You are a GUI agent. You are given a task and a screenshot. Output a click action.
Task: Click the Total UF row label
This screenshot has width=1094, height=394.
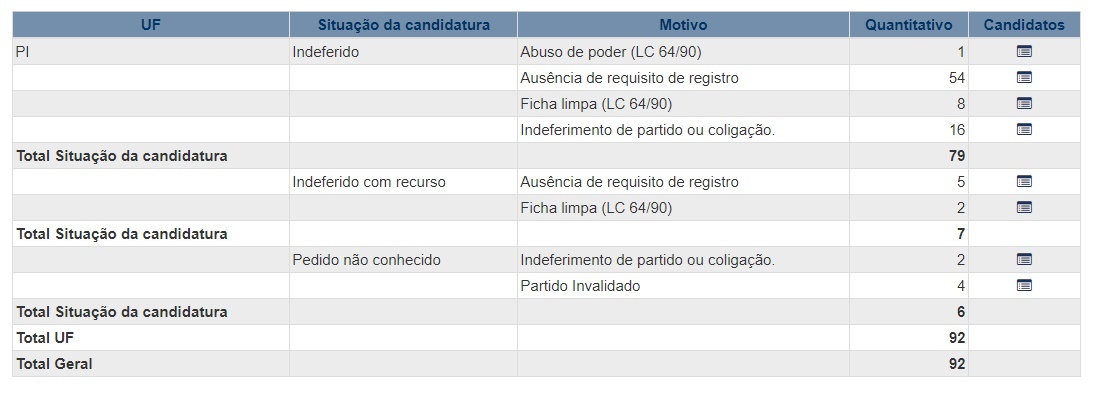tap(45, 338)
